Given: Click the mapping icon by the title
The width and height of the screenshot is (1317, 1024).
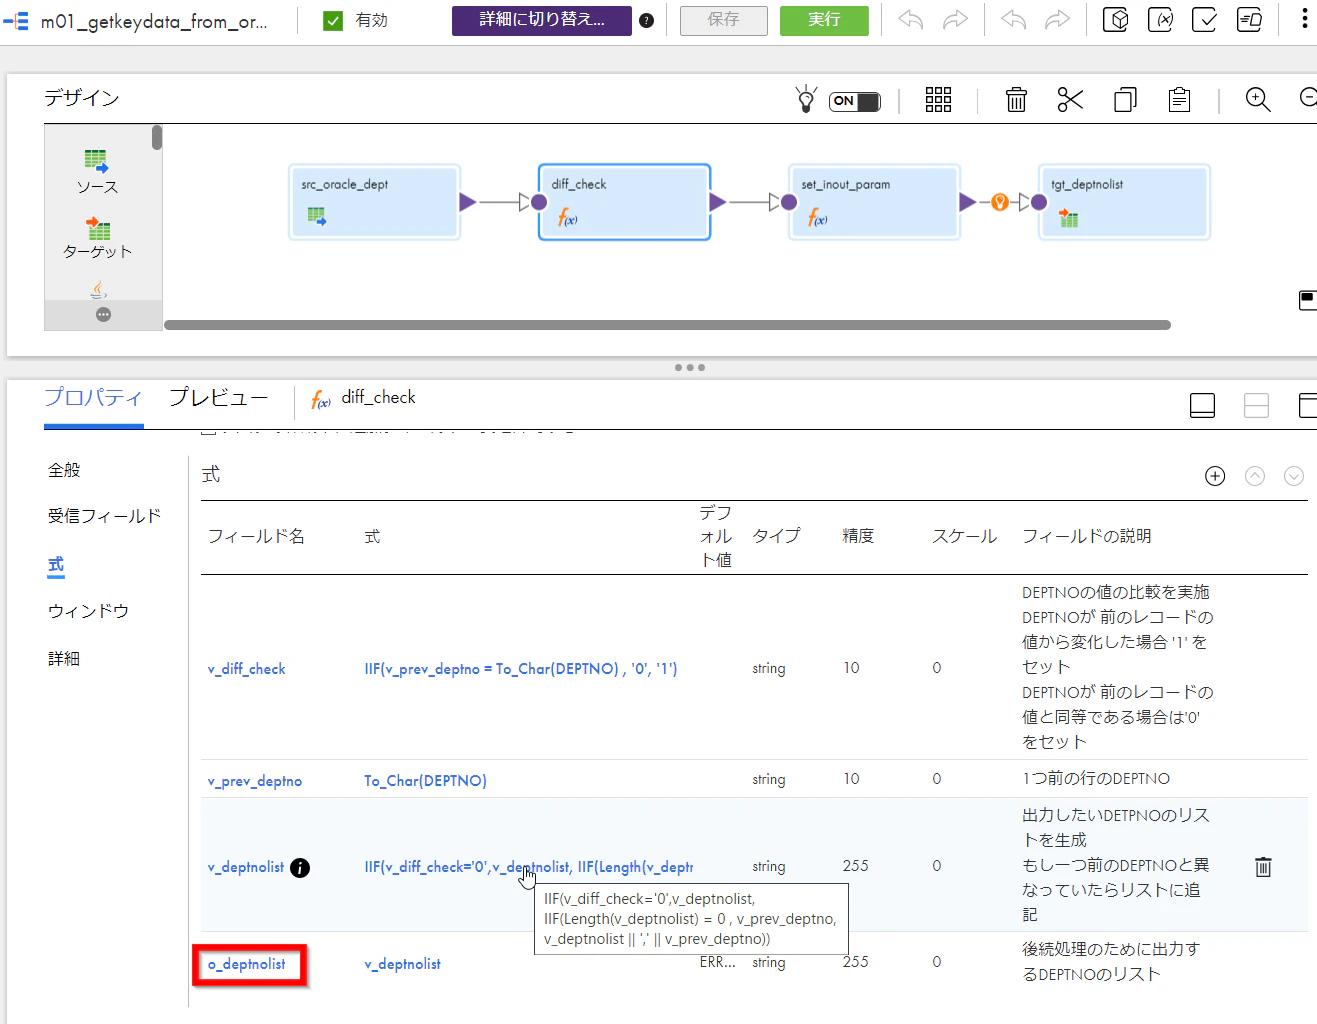Looking at the screenshot, I should coord(16,20).
